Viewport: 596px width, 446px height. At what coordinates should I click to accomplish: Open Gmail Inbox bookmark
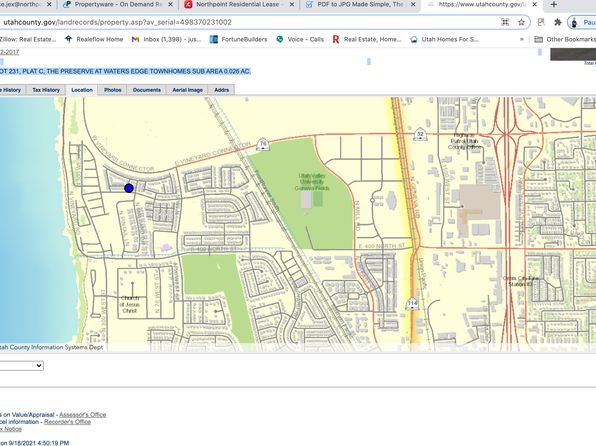tap(166, 39)
